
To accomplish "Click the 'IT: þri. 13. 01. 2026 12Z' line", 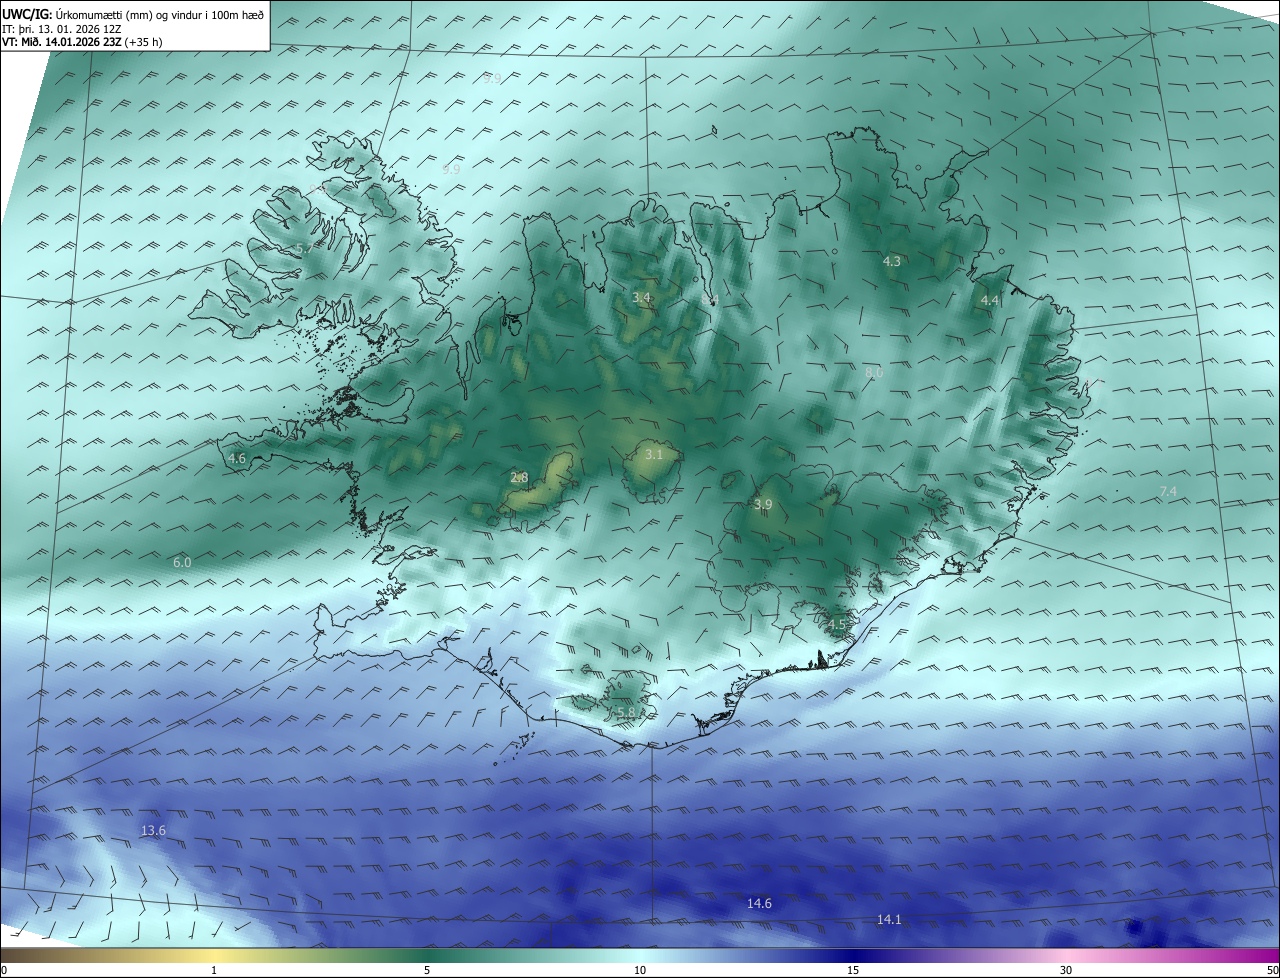I will tap(63, 30).
